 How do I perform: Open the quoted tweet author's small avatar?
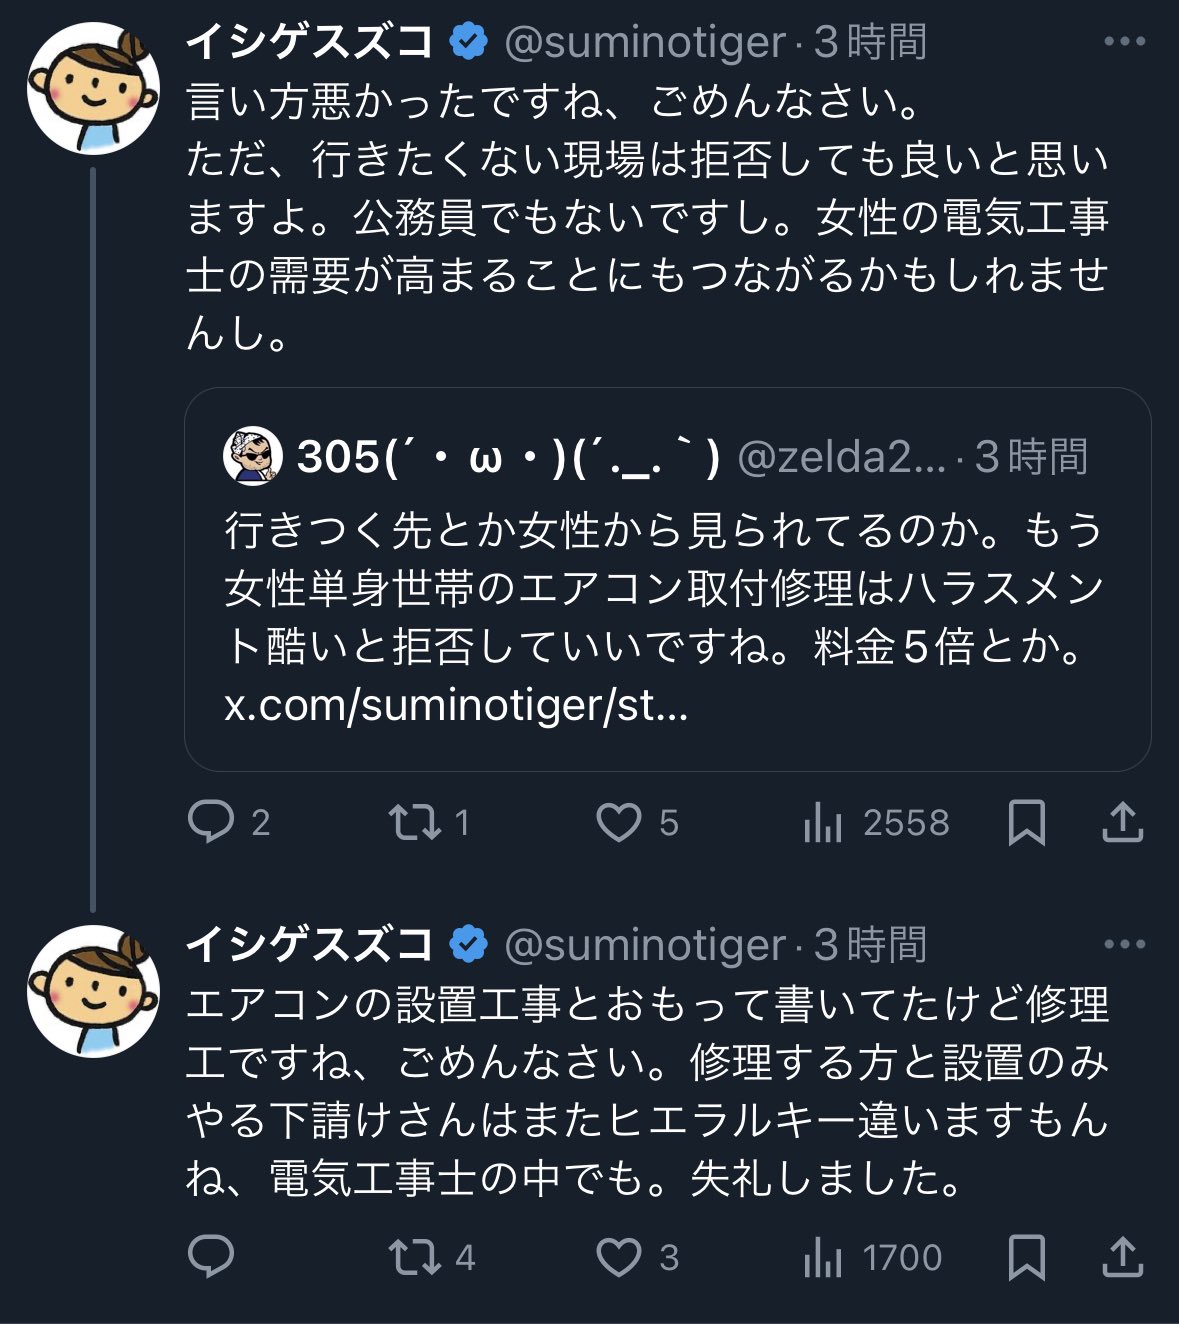click(252, 456)
